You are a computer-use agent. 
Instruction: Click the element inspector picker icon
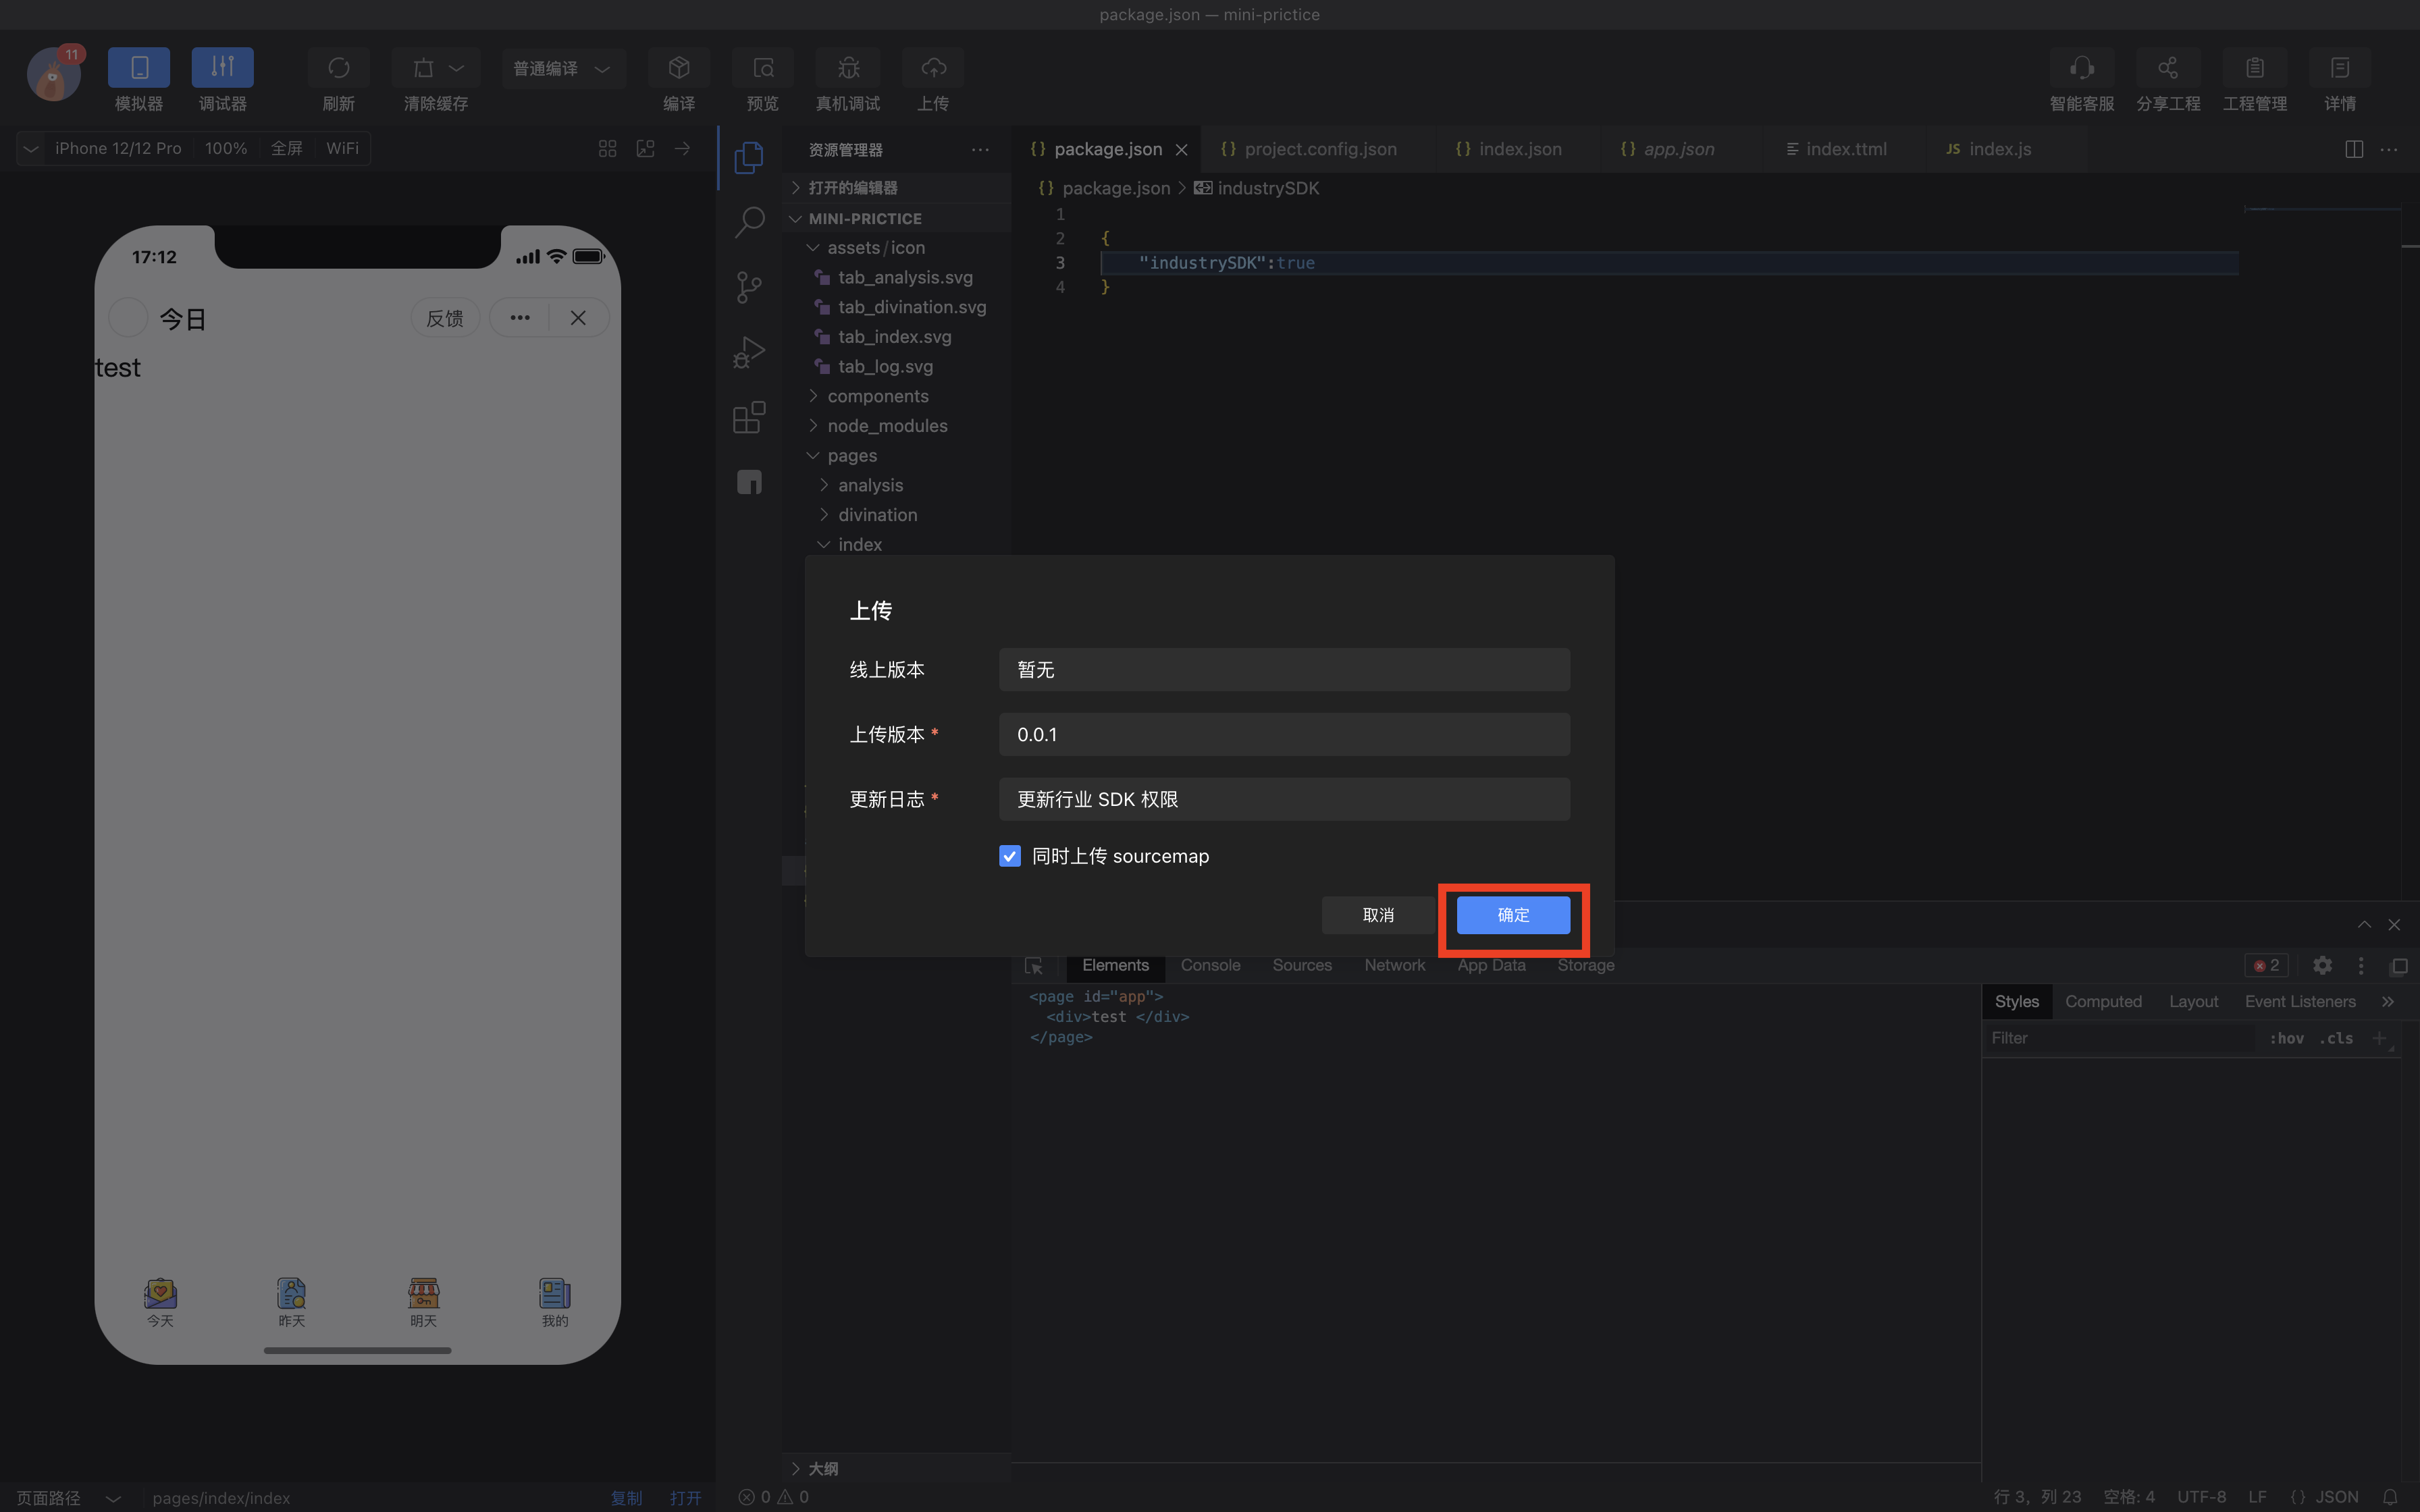pyautogui.click(x=1034, y=966)
